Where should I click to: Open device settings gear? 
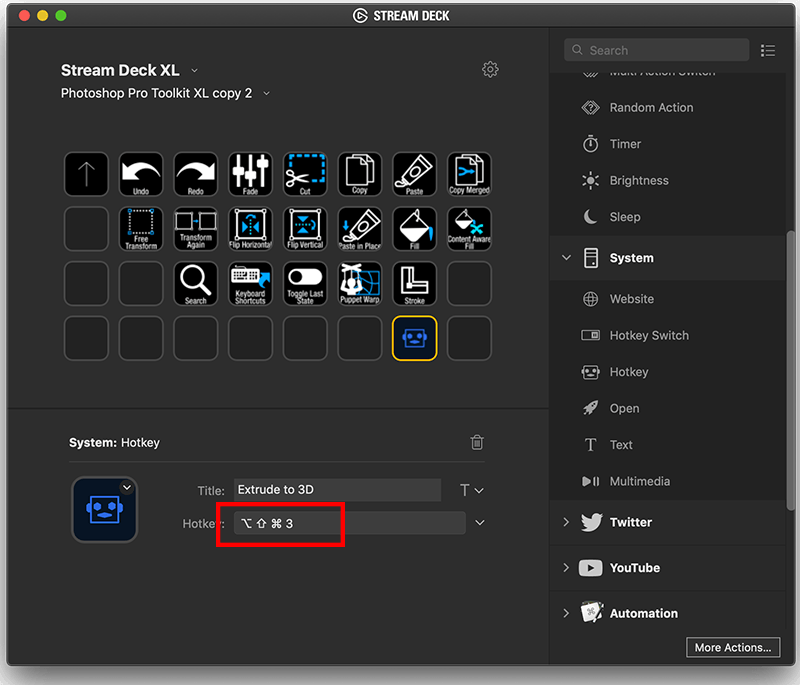click(x=490, y=69)
